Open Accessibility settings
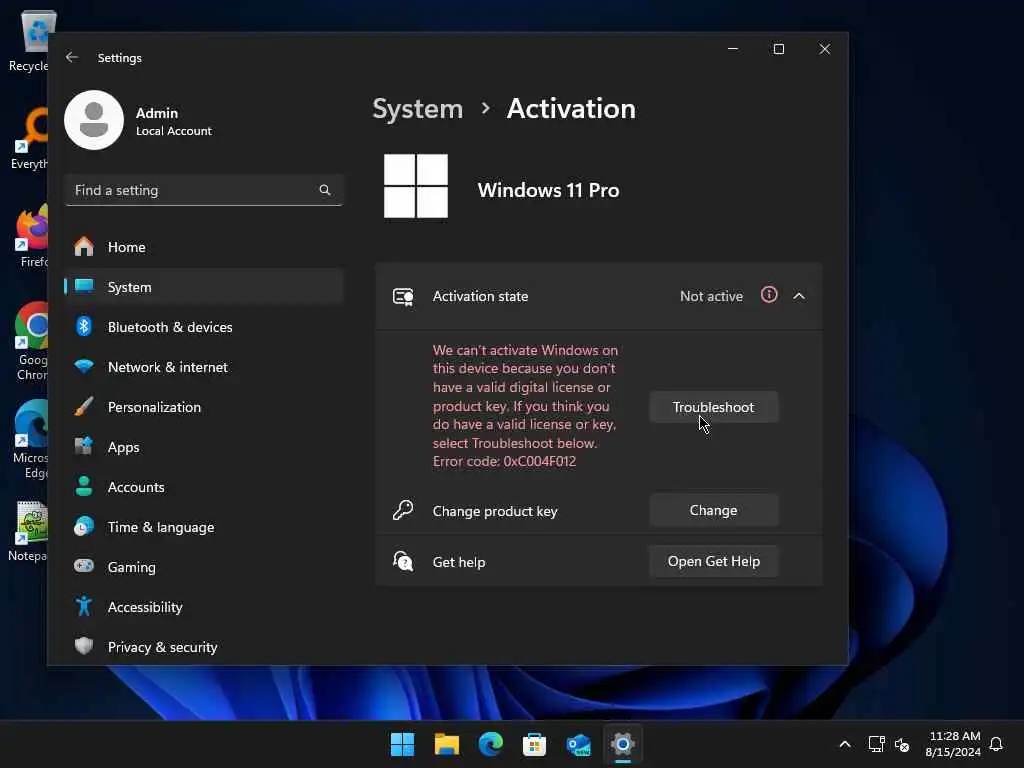This screenshot has width=1024, height=768. [204, 607]
